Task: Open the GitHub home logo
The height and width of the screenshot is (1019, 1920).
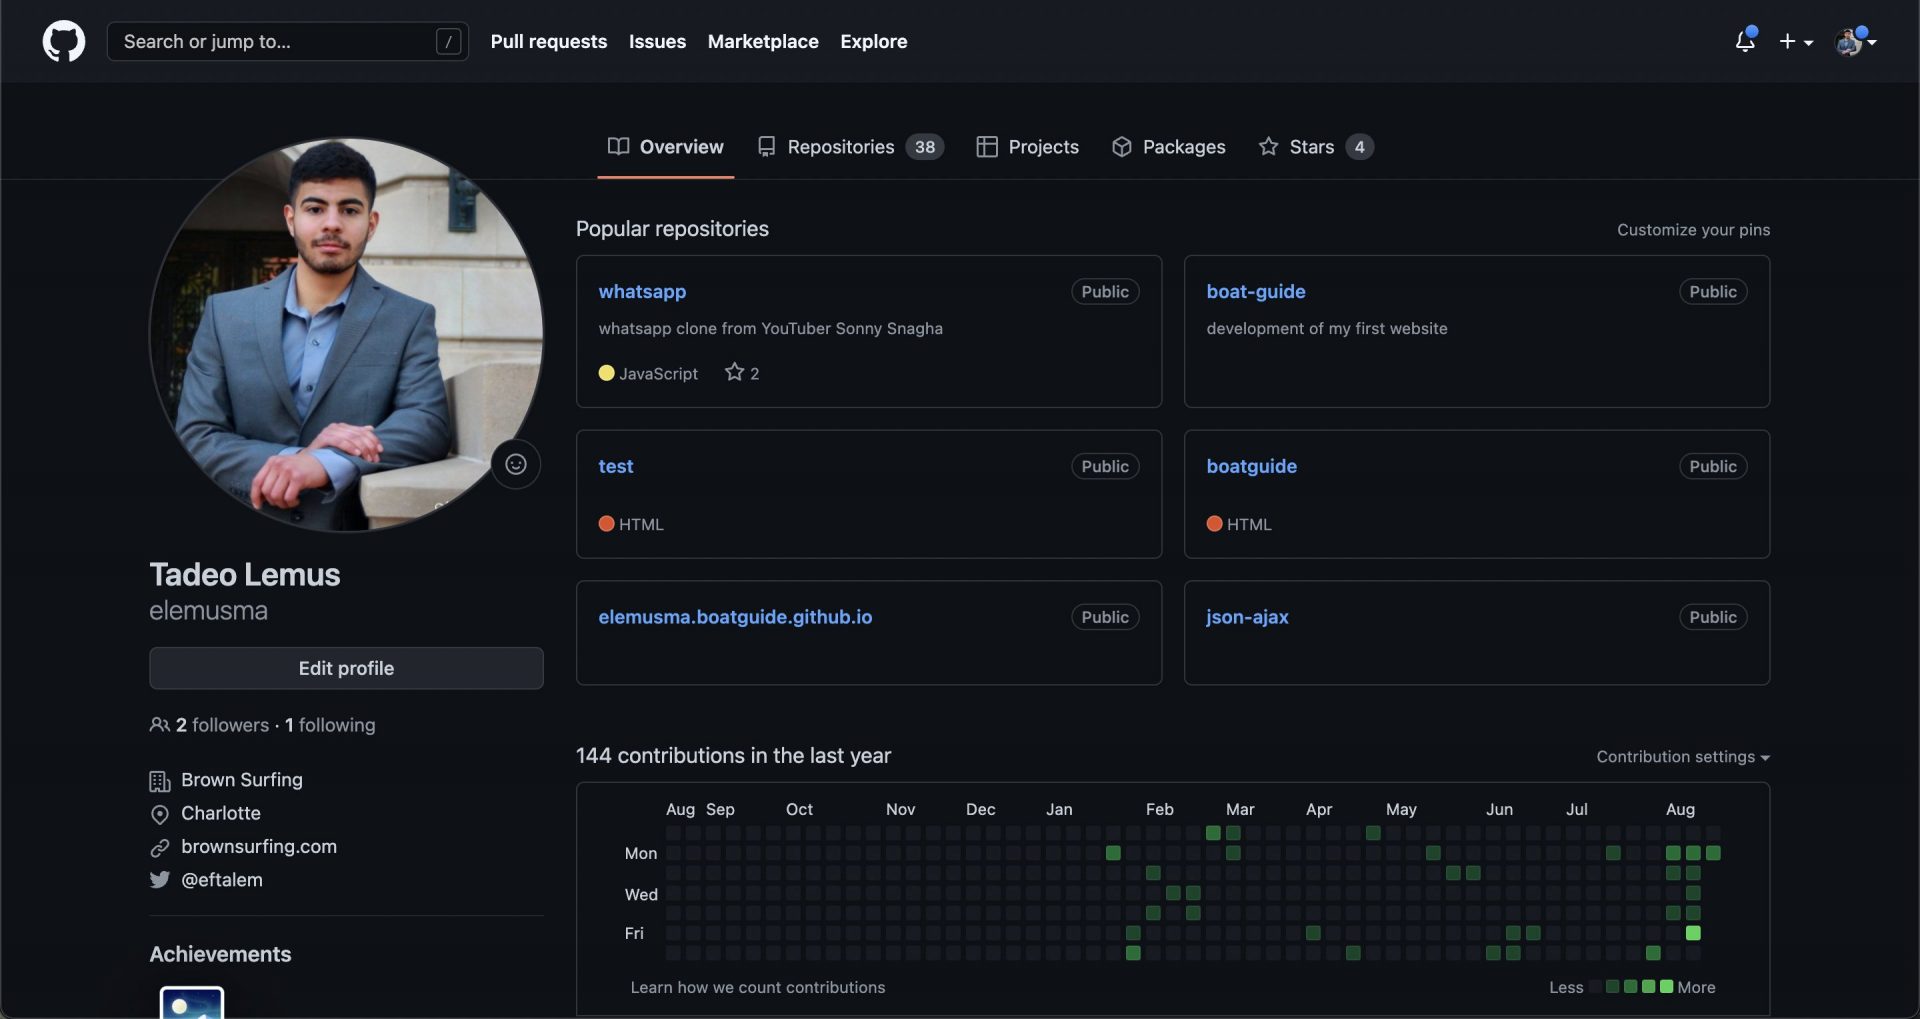Action: [64, 41]
